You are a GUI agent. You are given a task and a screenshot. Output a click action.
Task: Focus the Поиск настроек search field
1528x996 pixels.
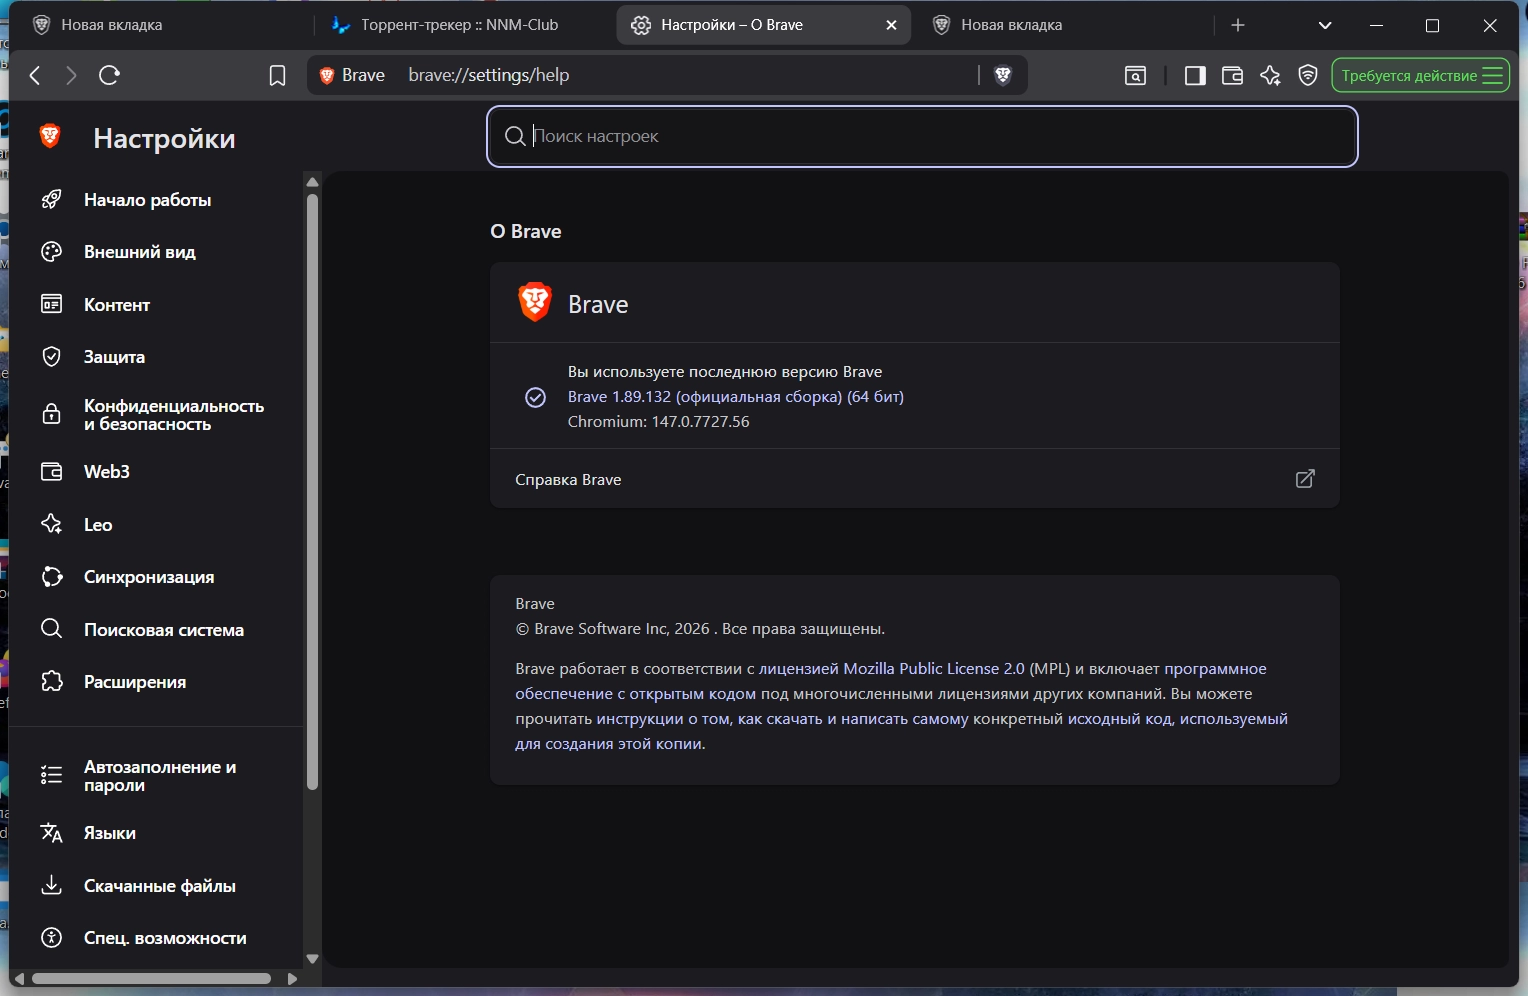pos(922,136)
